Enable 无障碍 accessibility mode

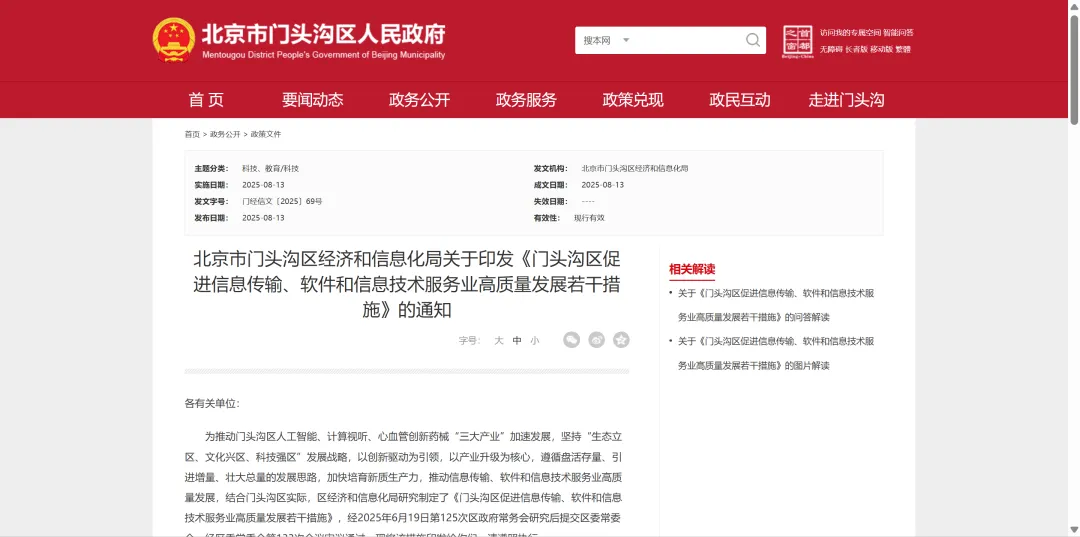tap(831, 50)
